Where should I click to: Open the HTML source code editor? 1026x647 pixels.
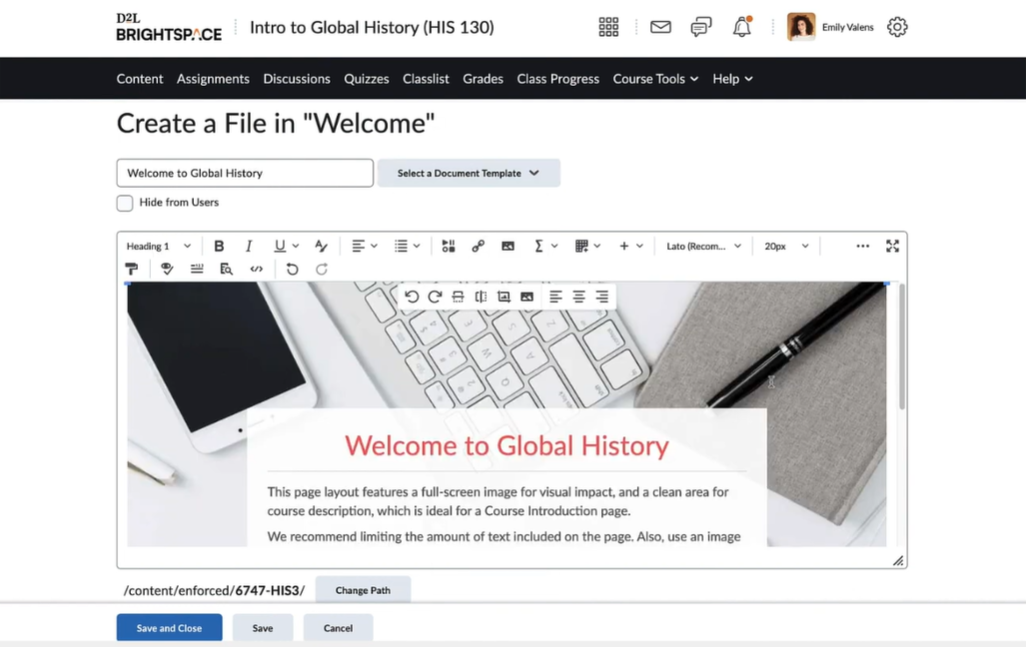[x=256, y=269]
